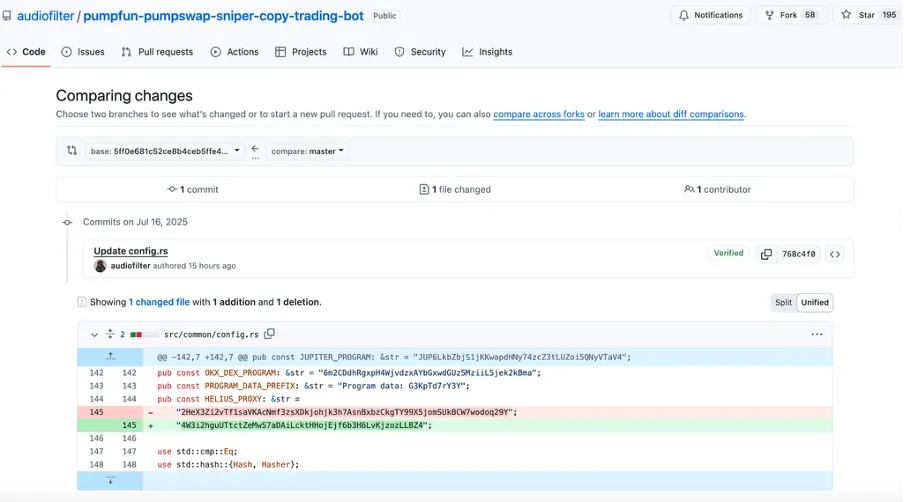Select the Unified diff view
The width and height of the screenshot is (904, 502).
[815, 302]
